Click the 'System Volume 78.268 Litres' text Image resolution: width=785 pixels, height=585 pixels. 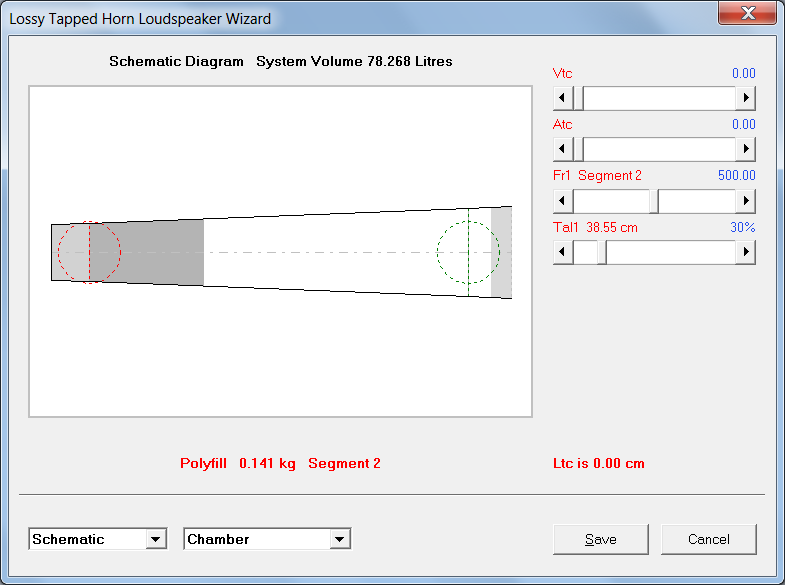(x=354, y=62)
